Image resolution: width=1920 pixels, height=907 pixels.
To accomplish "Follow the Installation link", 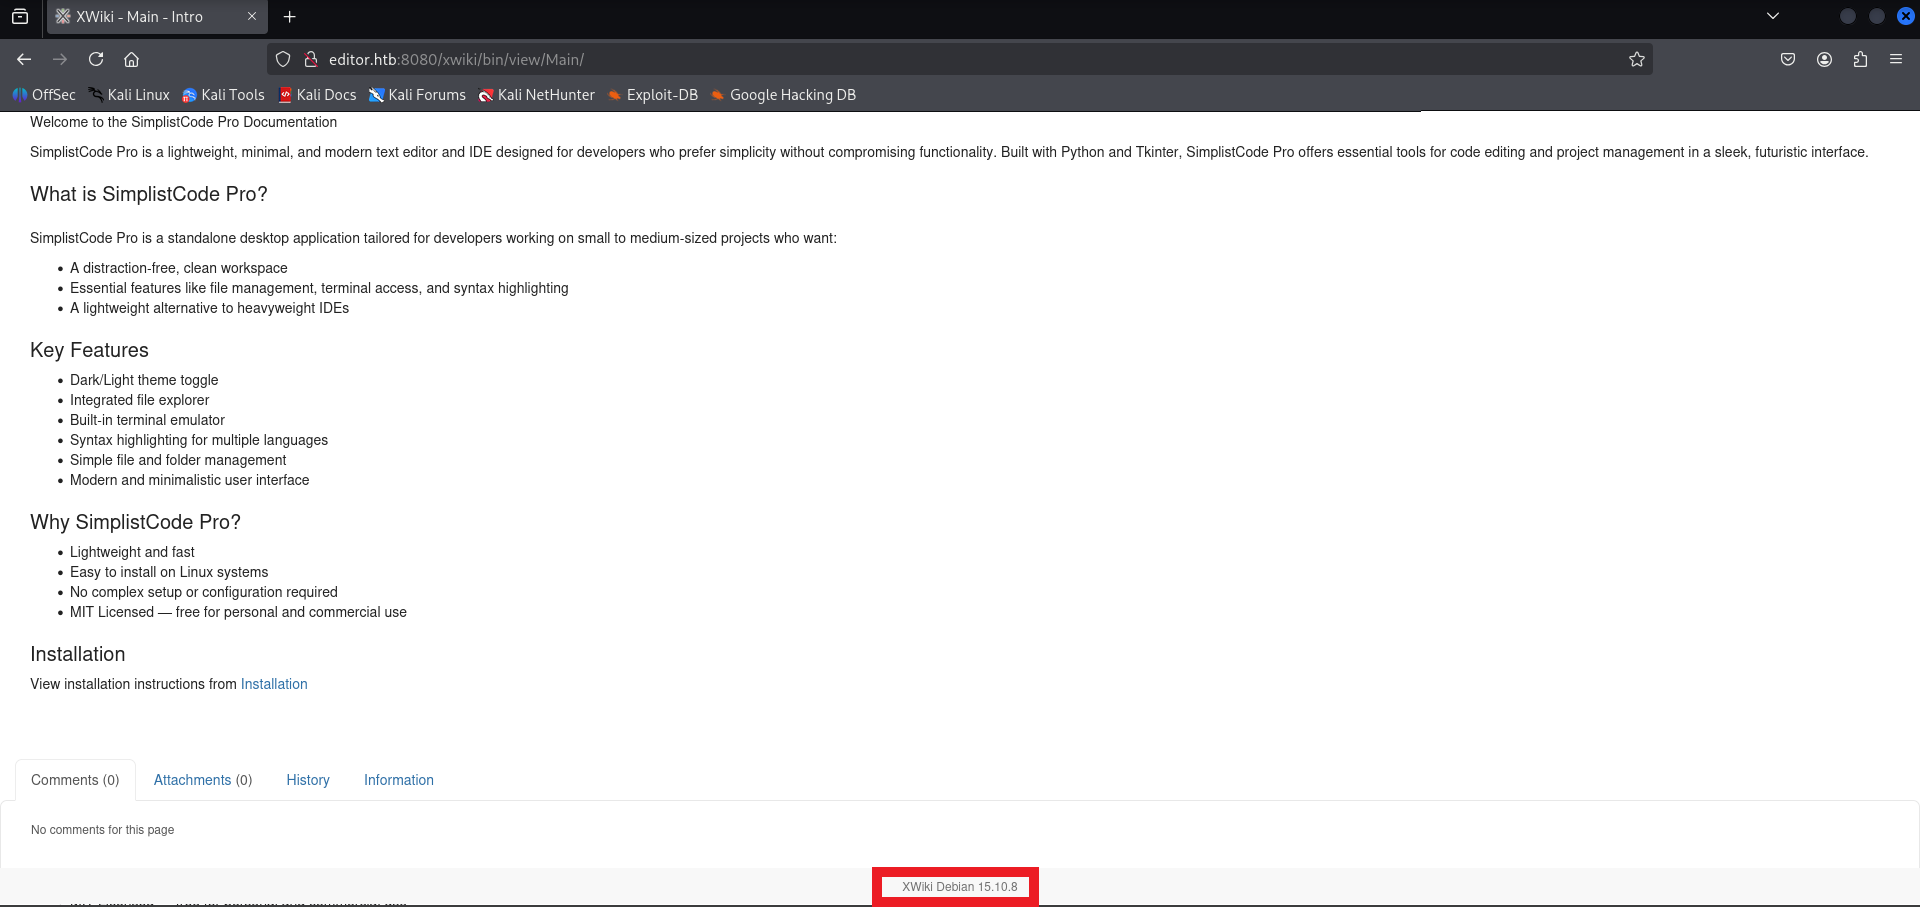I will [x=274, y=684].
